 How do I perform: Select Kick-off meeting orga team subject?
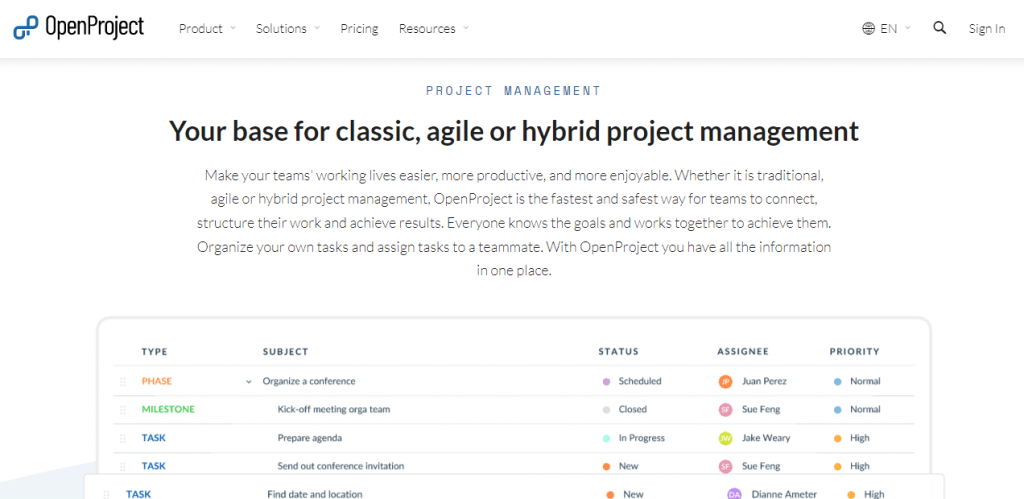click(x=334, y=410)
